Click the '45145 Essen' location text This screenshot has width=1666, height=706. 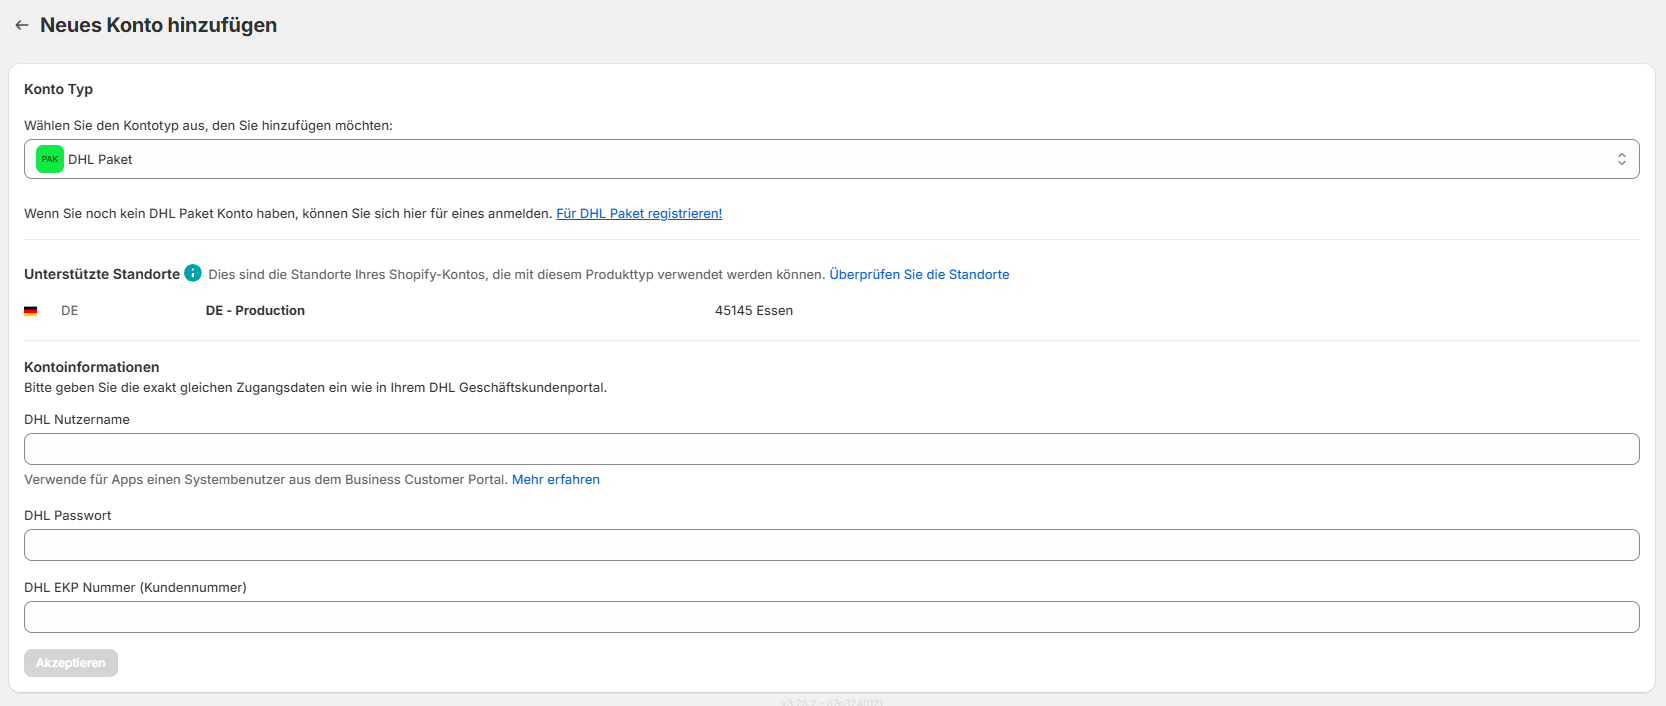coord(754,310)
